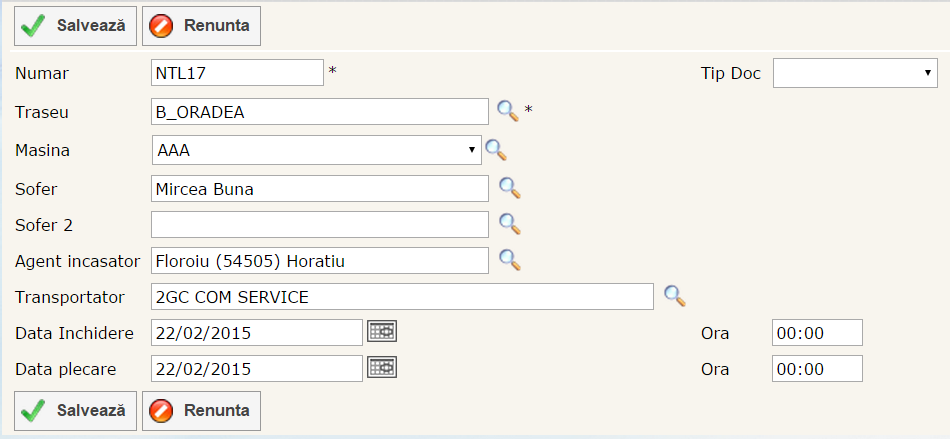Open calendar picker for Data plecare
The image size is (950, 439).
click(x=382, y=367)
